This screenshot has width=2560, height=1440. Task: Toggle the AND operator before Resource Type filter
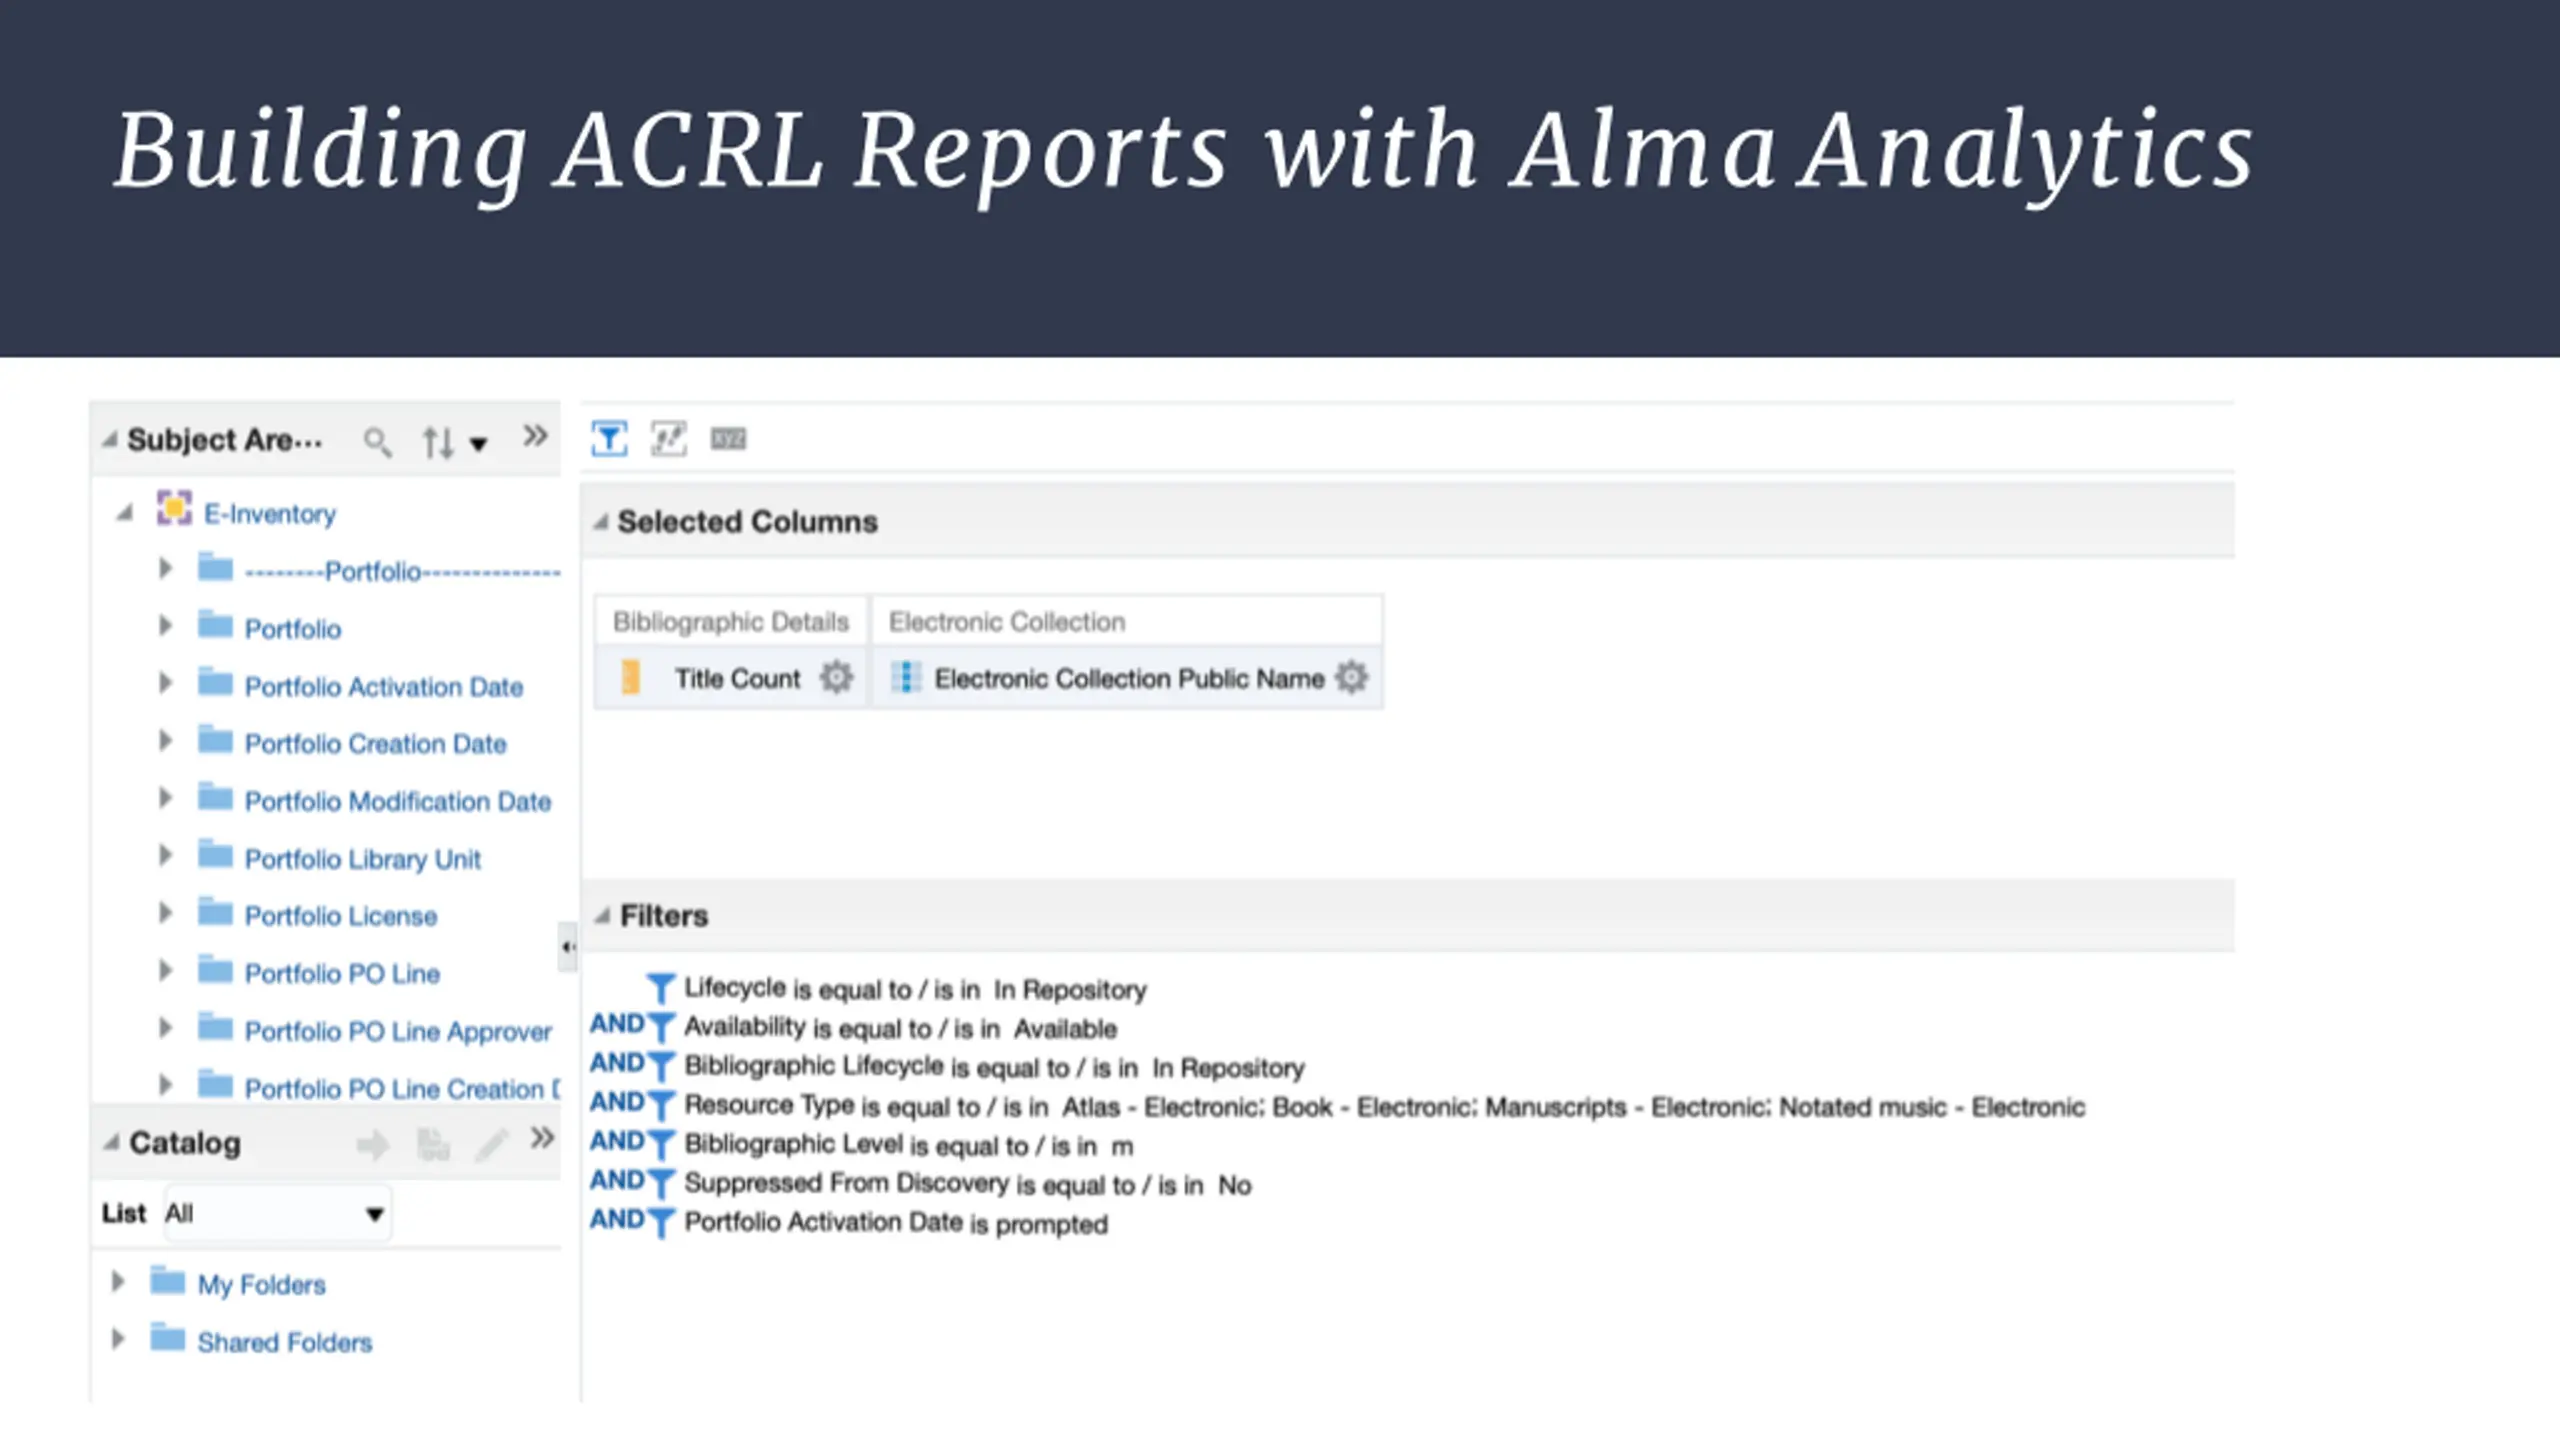pos(617,1102)
